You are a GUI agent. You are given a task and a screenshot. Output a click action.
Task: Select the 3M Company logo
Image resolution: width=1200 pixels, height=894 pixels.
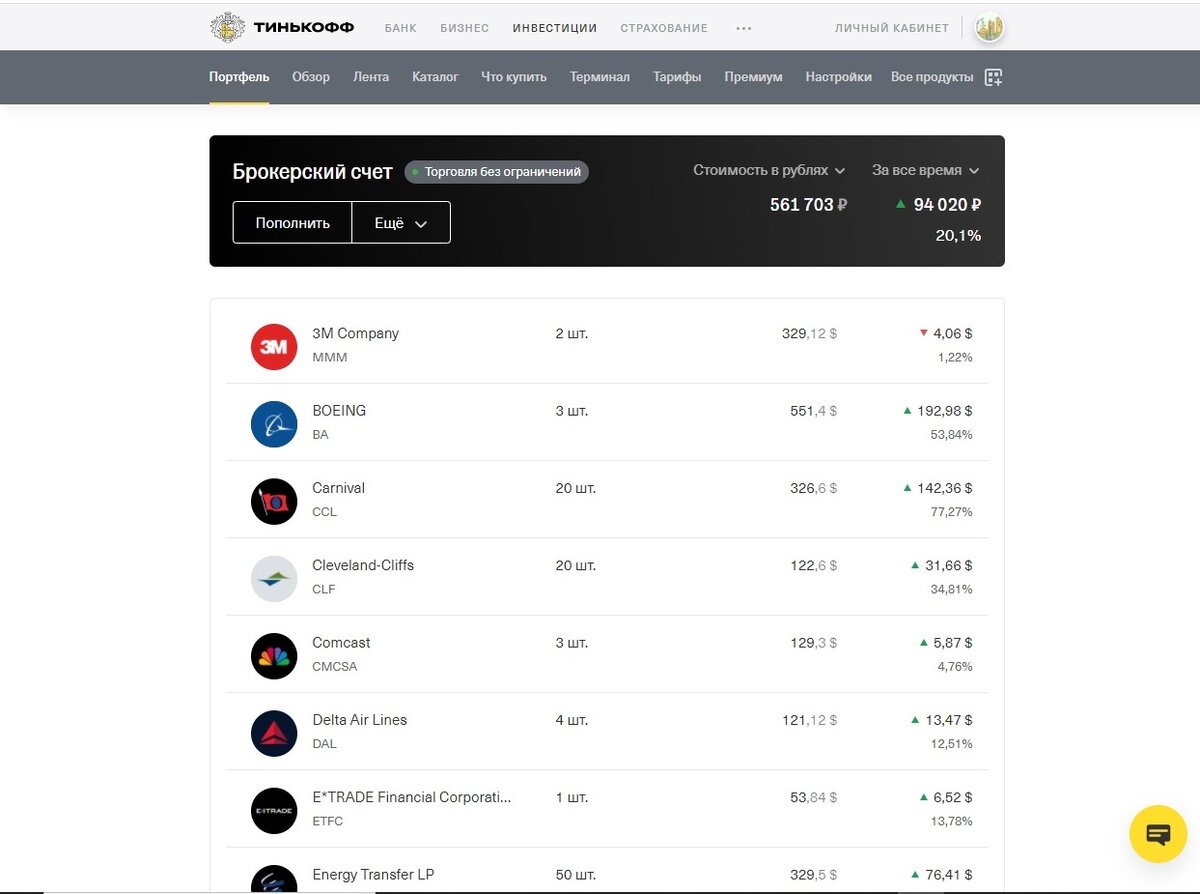pos(274,346)
